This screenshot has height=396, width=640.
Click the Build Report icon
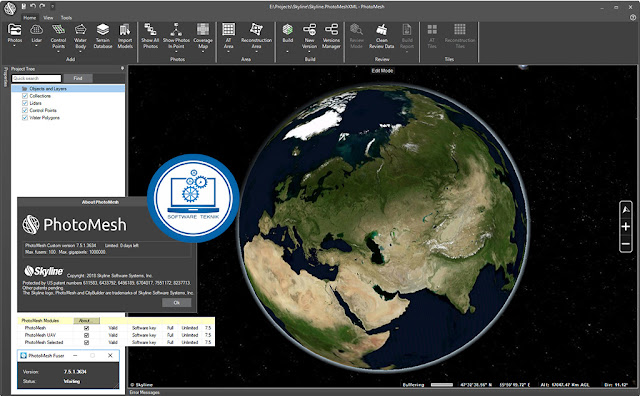coord(407,29)
